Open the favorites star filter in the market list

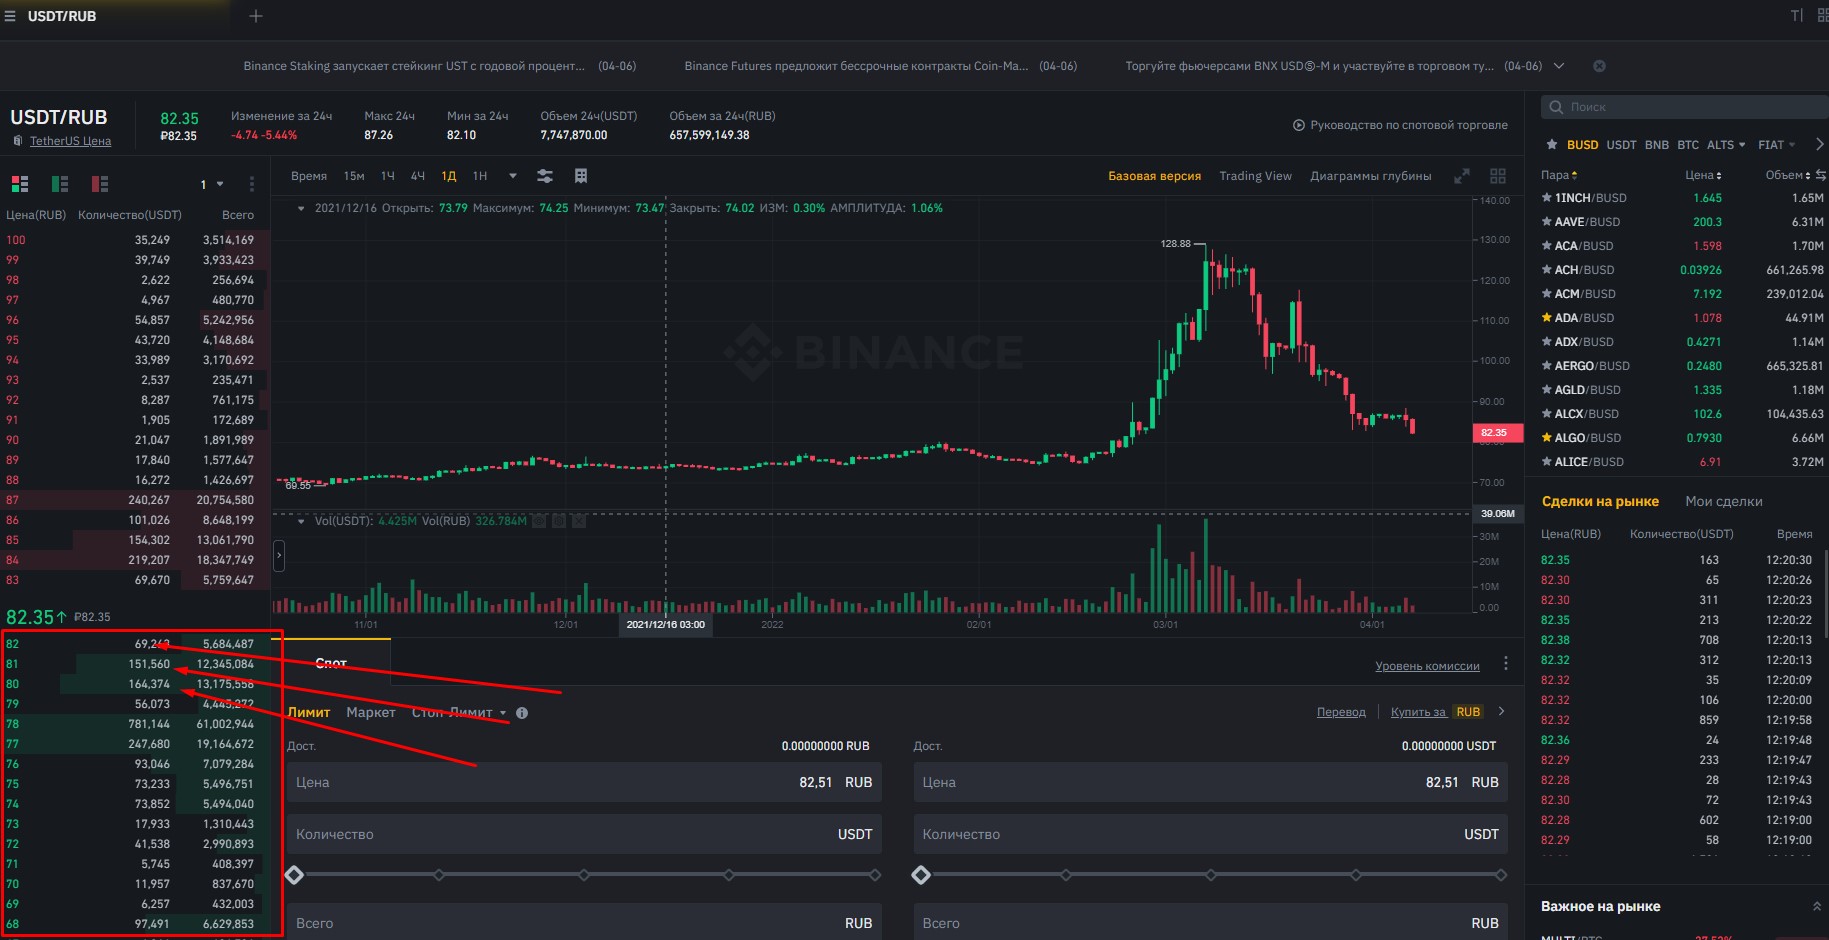[x=1552, y=145]
